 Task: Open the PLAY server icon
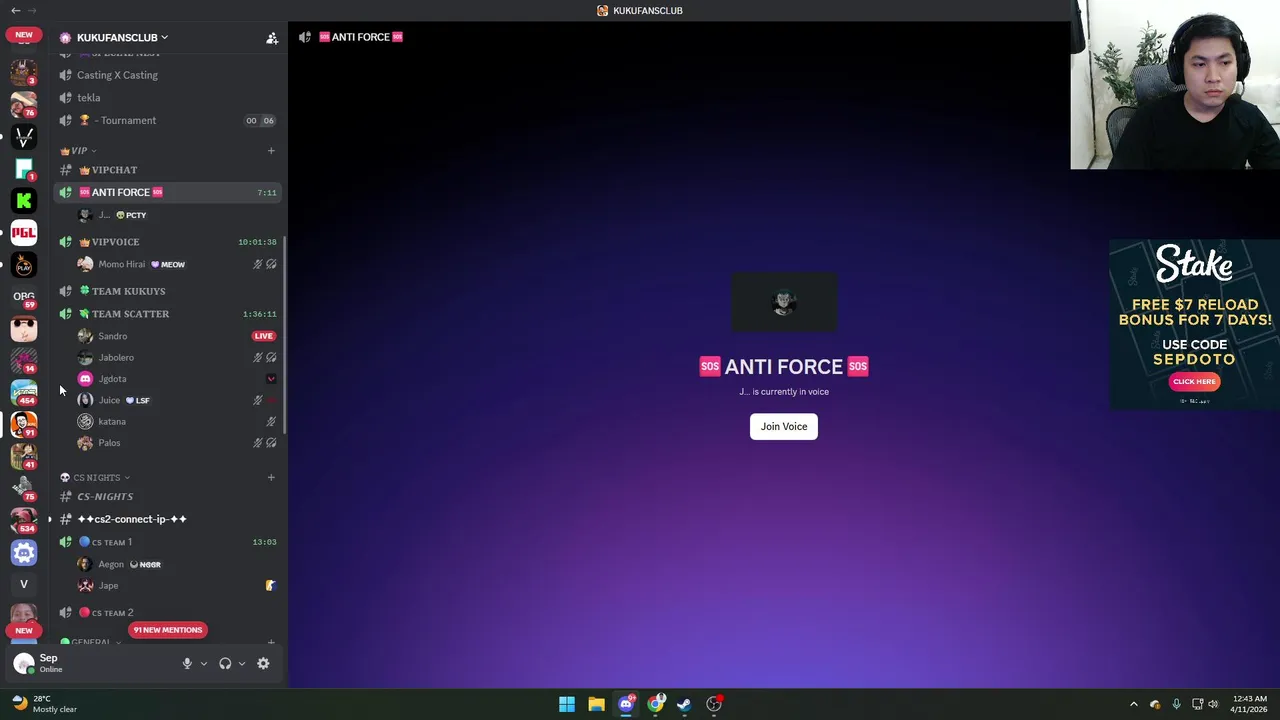pyautogui.click(x=24, y=264)
